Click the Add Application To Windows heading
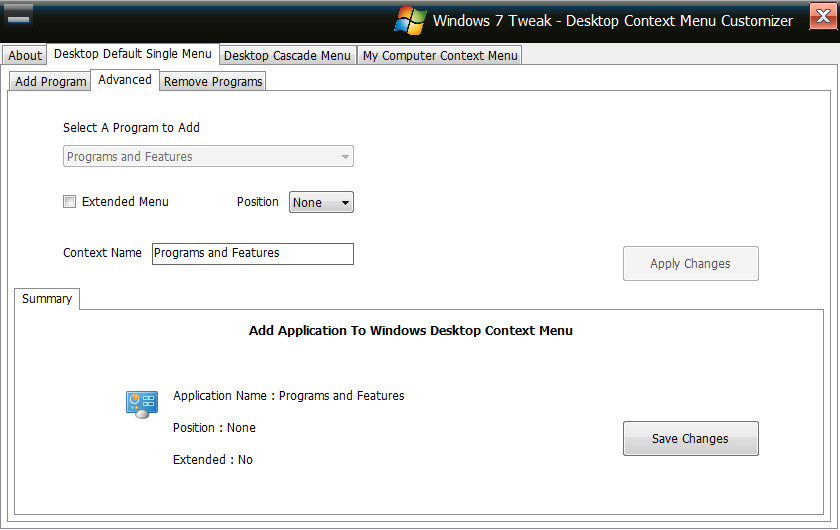 tap(410, 331)
